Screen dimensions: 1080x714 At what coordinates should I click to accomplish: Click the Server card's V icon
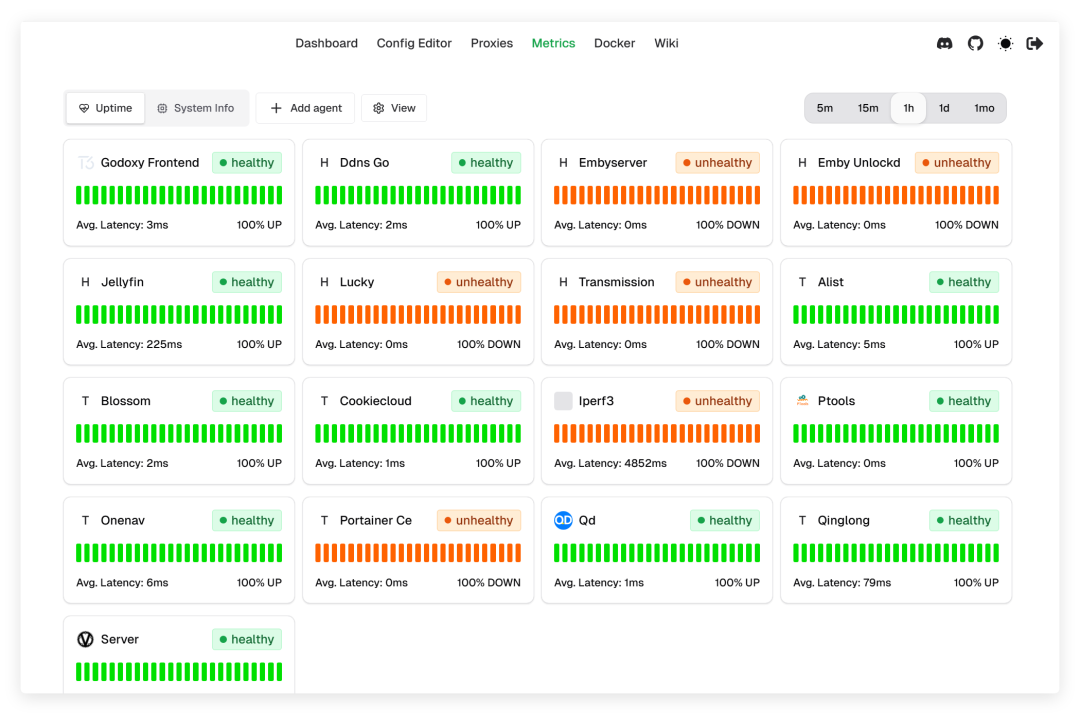point(85,639)
